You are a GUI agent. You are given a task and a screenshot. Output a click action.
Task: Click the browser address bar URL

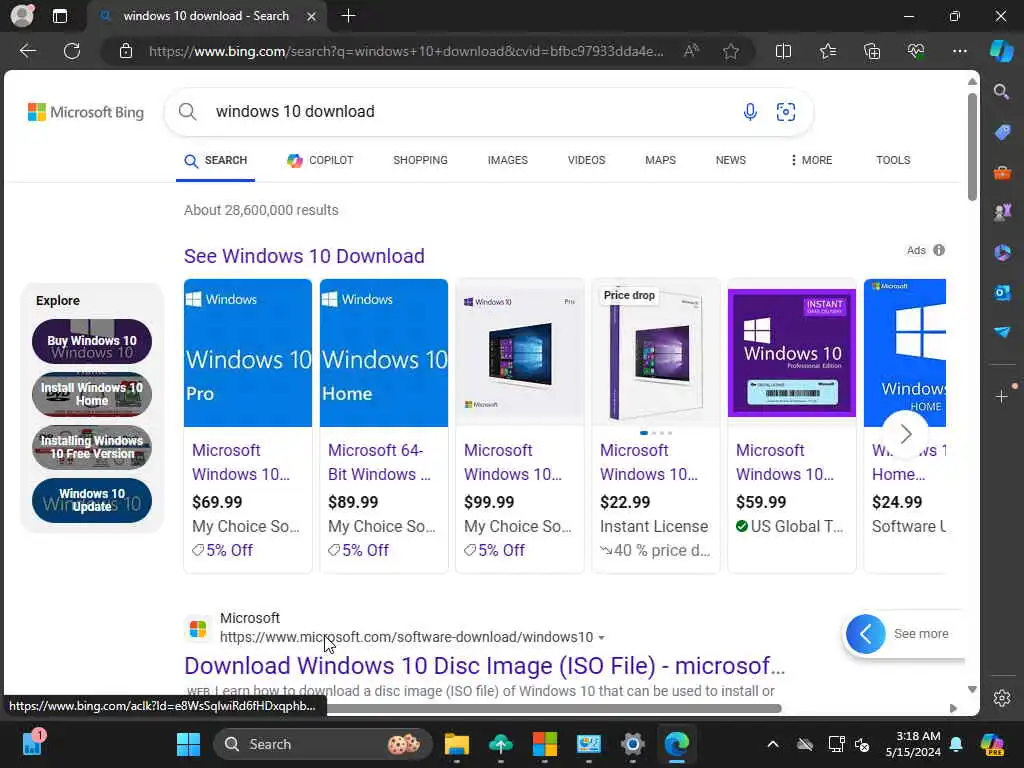[406, 51]
